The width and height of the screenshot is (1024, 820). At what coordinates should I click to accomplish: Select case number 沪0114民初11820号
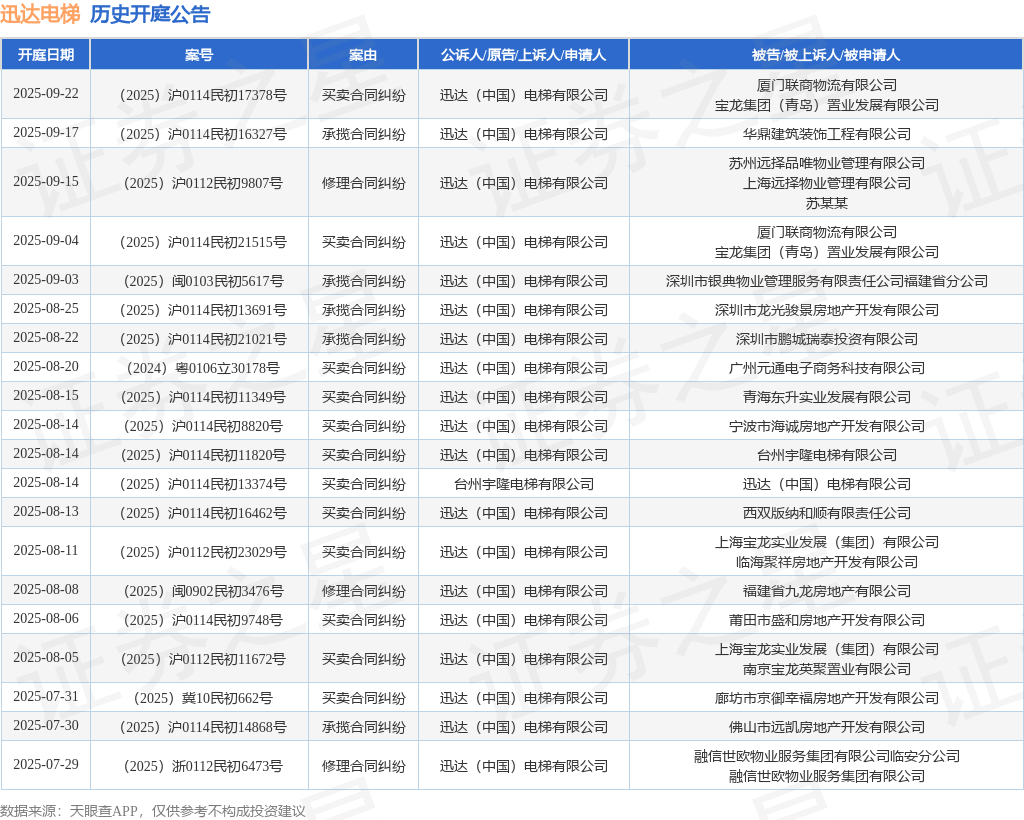coord(203,455)
